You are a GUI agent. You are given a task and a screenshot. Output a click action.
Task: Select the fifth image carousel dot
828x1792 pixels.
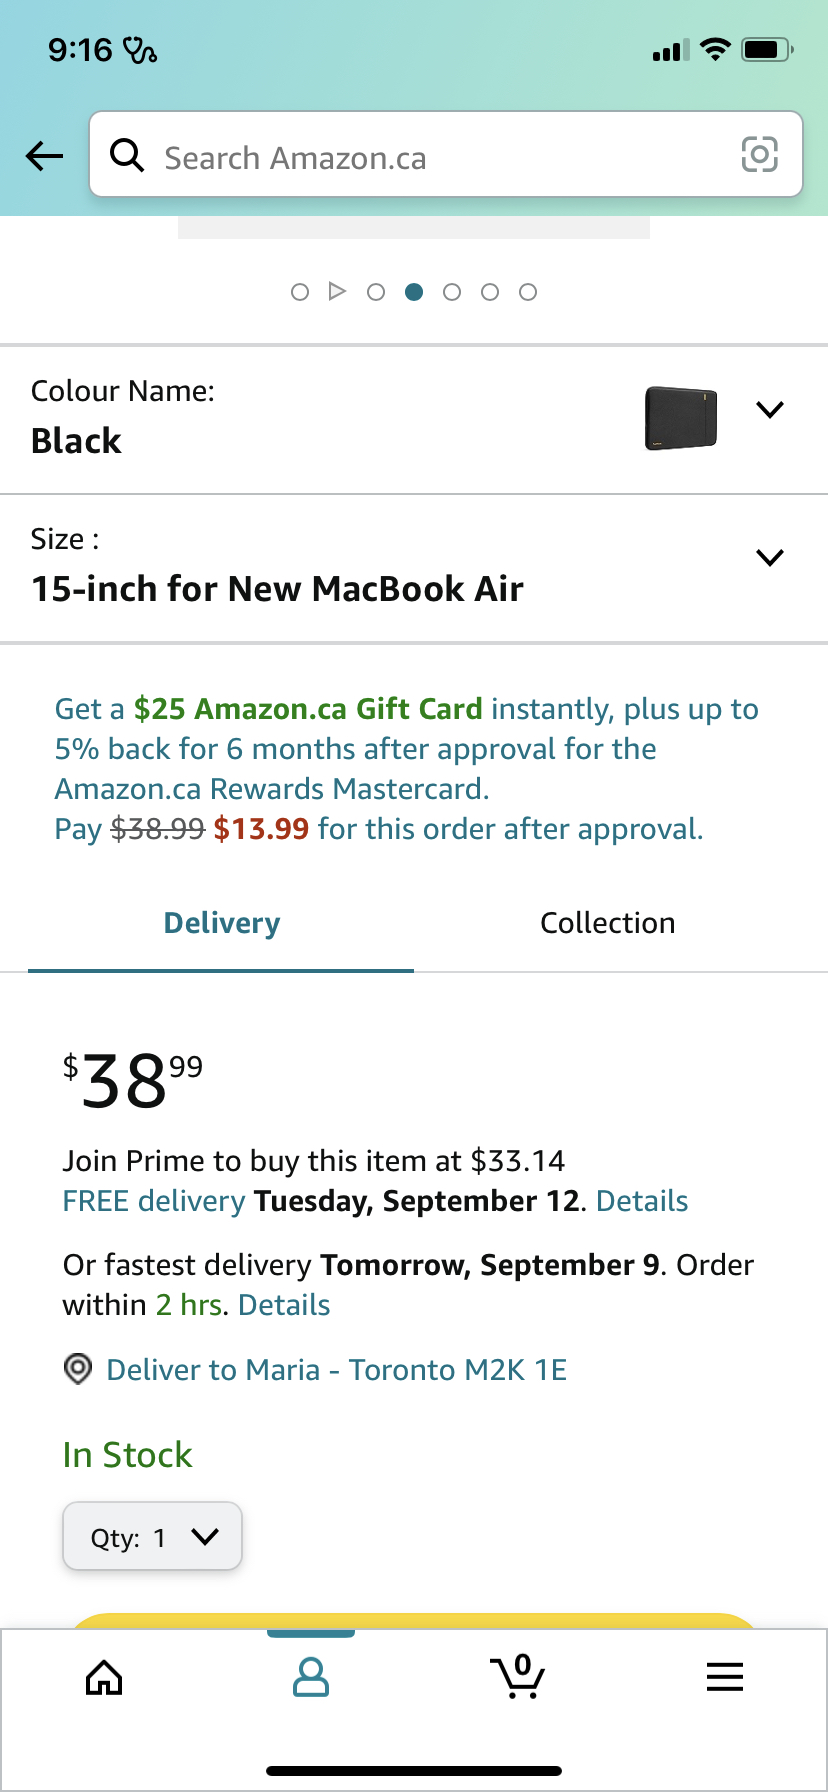tap(490, 292)
